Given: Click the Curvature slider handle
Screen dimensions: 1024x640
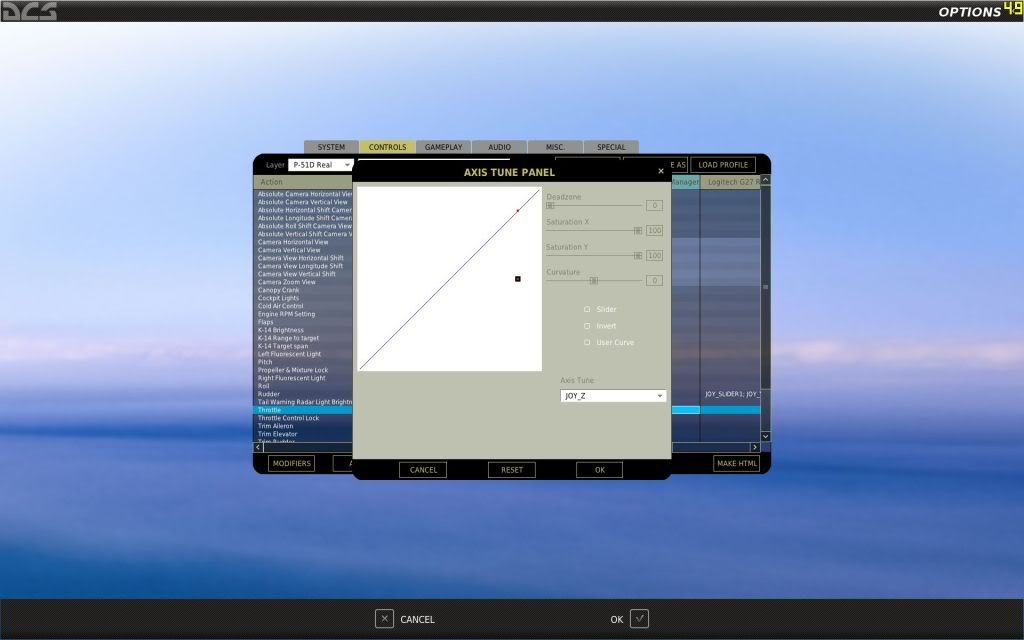Looking at the screenshot, I should [593, 281].
